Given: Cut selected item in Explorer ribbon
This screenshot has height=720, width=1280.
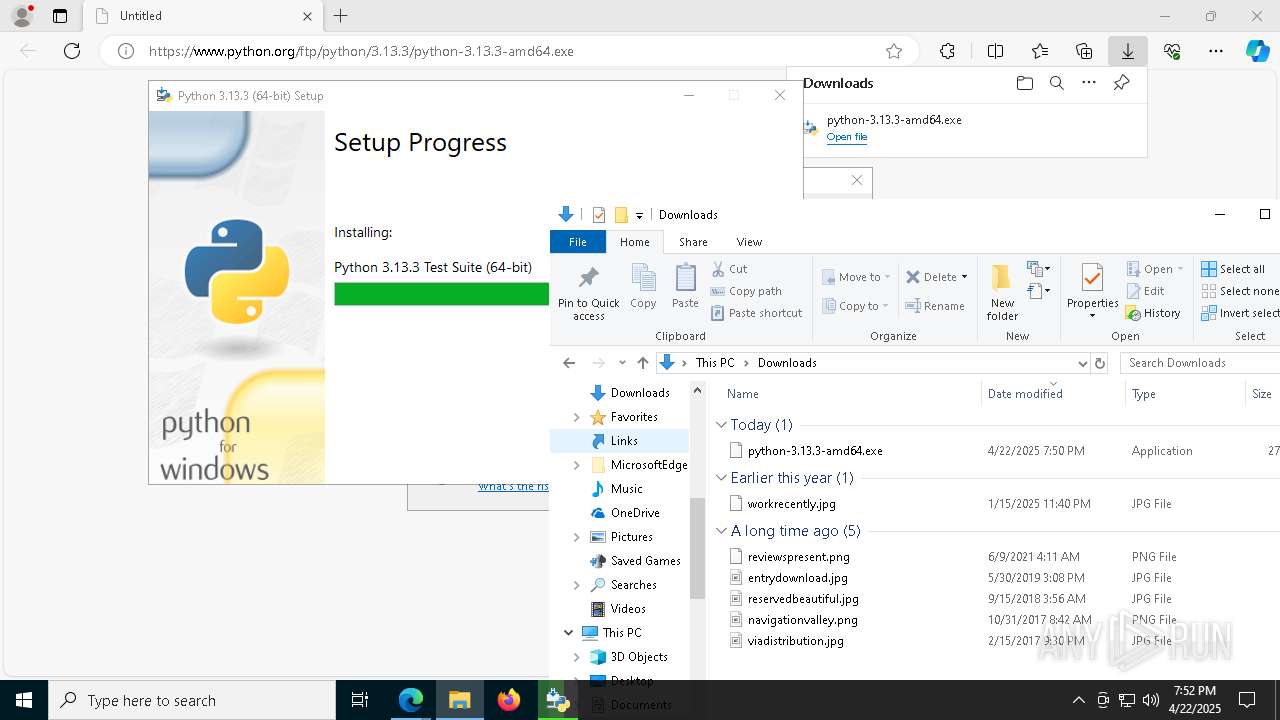Looking at the screenshot, I should pos(730,269).
